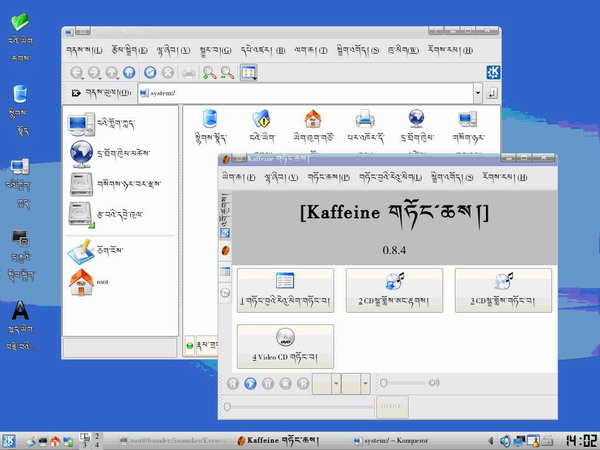Viewport: 600px width, 450px height.
Task: Click the Kaffeine play button
Action: point(251,383)
